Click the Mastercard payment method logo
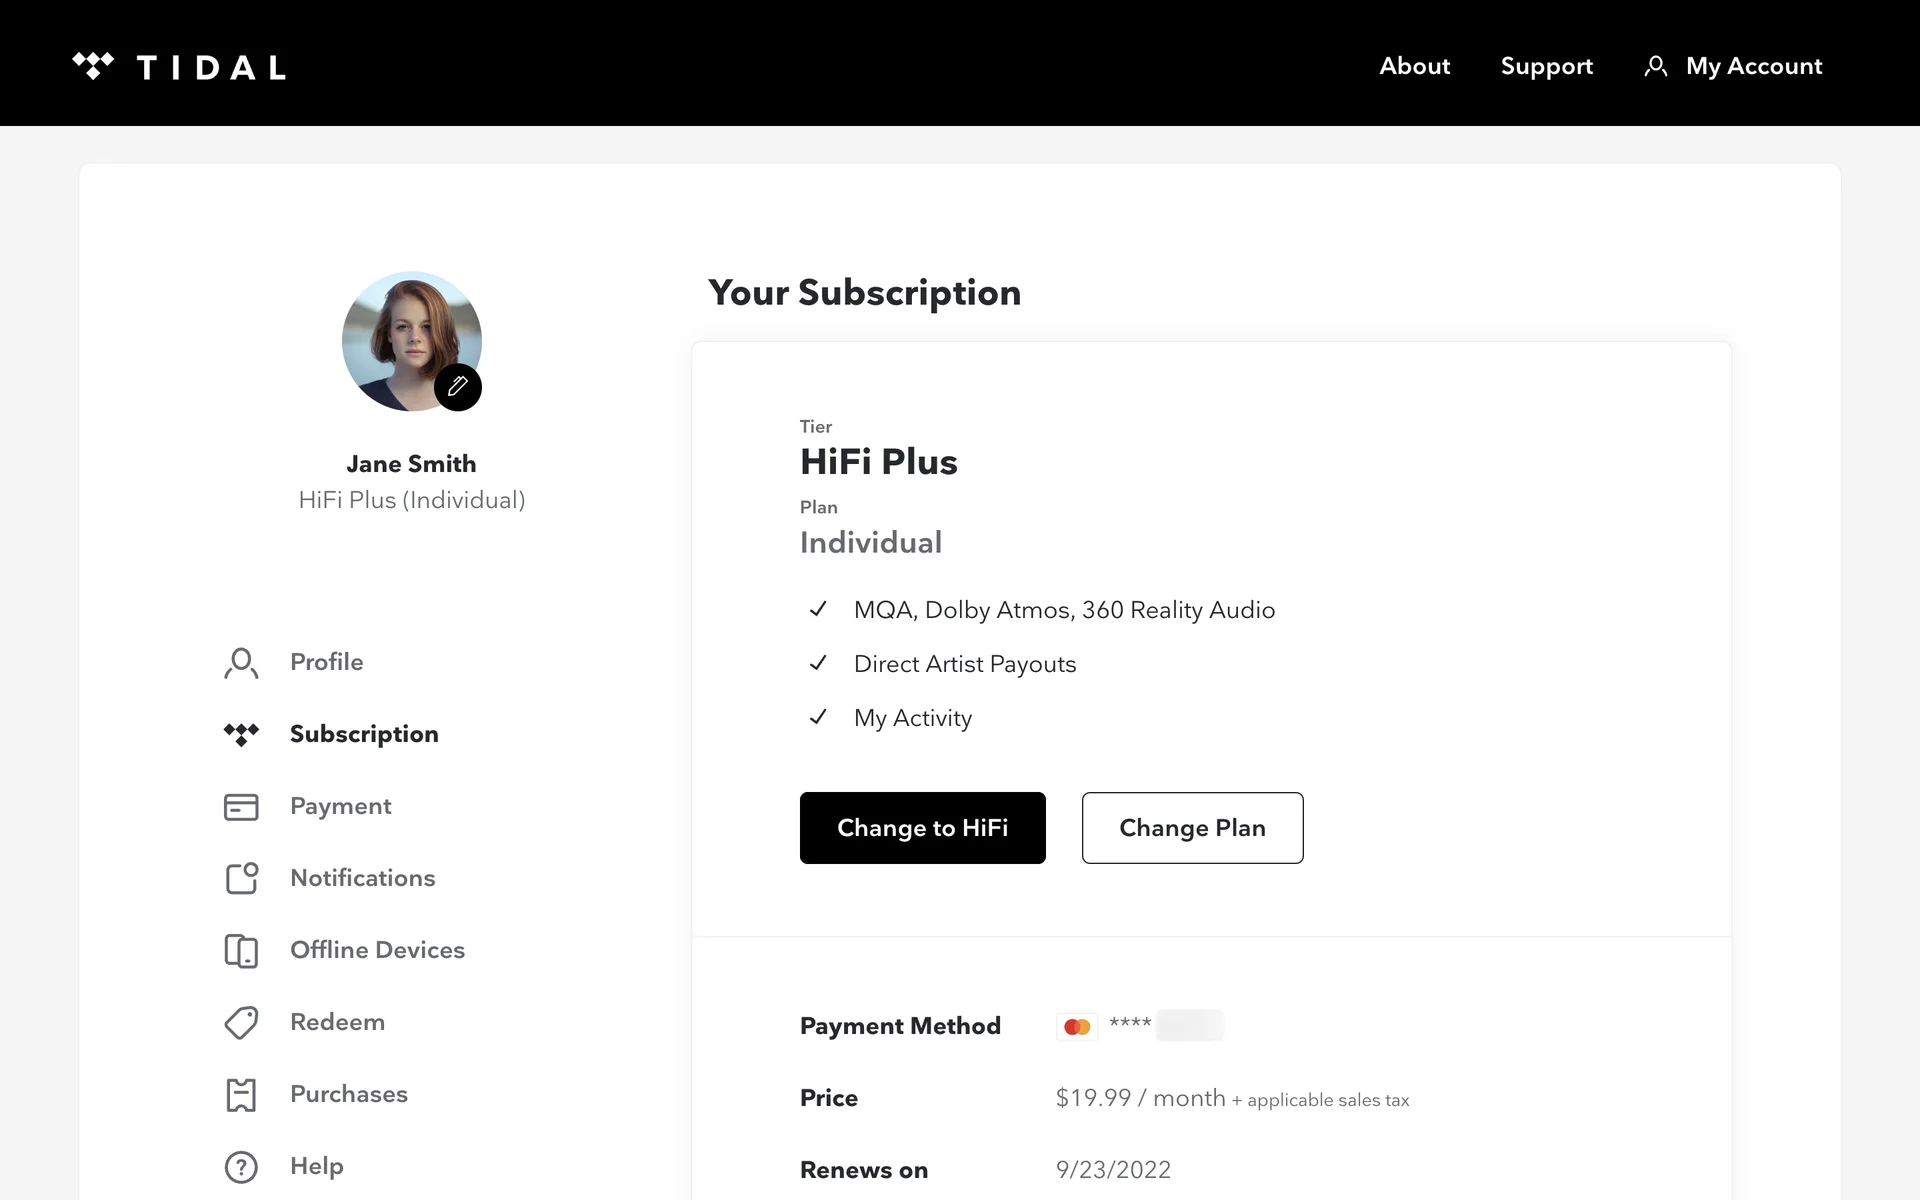This screenshot has height=1200, width=1920. pos(1077,1026)
